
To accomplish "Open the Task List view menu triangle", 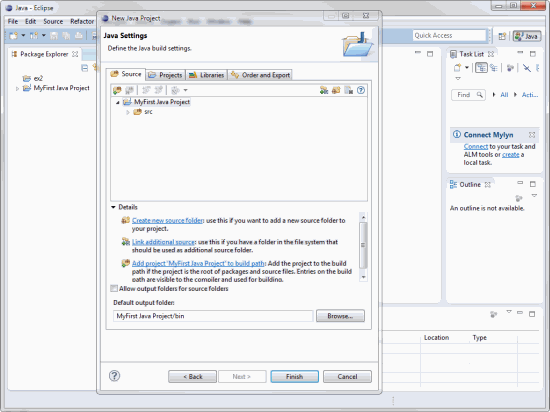I will 458,79.
